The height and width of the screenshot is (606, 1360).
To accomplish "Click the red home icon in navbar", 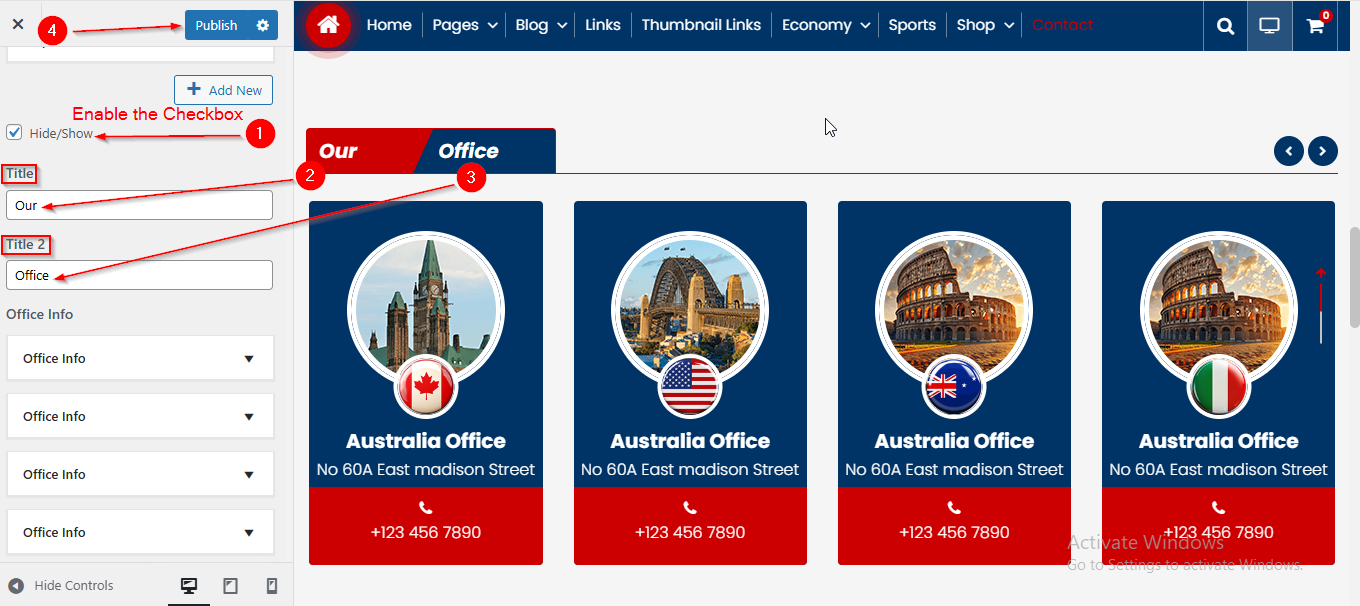I will click(x=328, y=26).
